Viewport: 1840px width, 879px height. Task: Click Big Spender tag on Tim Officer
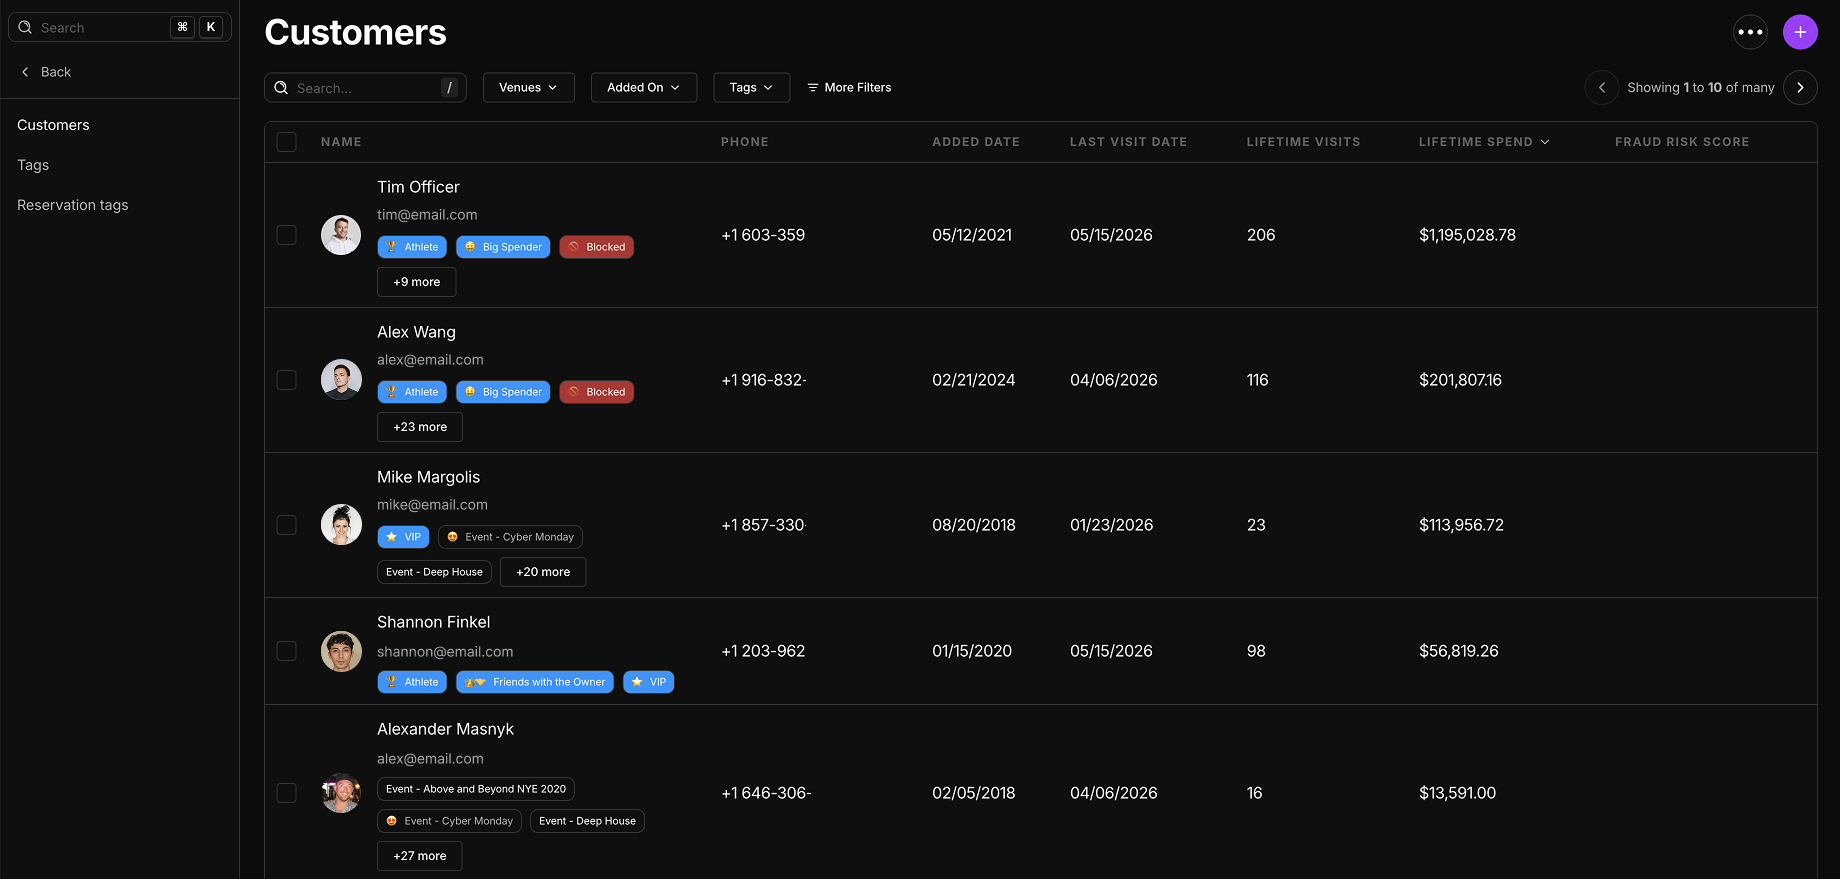503,247
